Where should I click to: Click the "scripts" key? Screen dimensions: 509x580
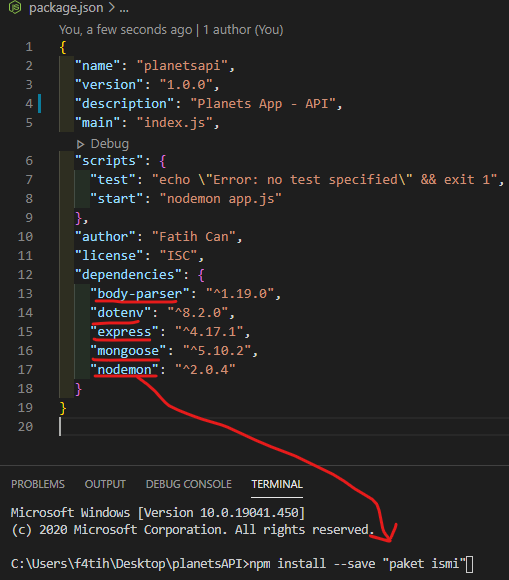click(x=109, y=161)
